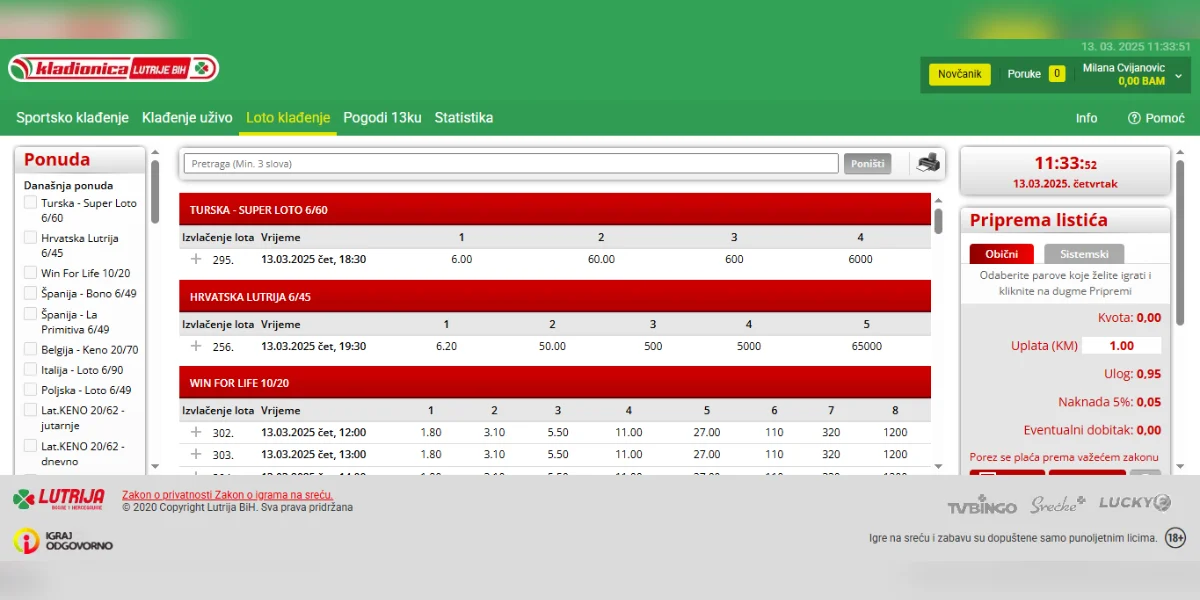Enable the Belgija - Keno 20/70 checkbox
The height and width of the screenshot is (600, 1200).
[31, 349]
